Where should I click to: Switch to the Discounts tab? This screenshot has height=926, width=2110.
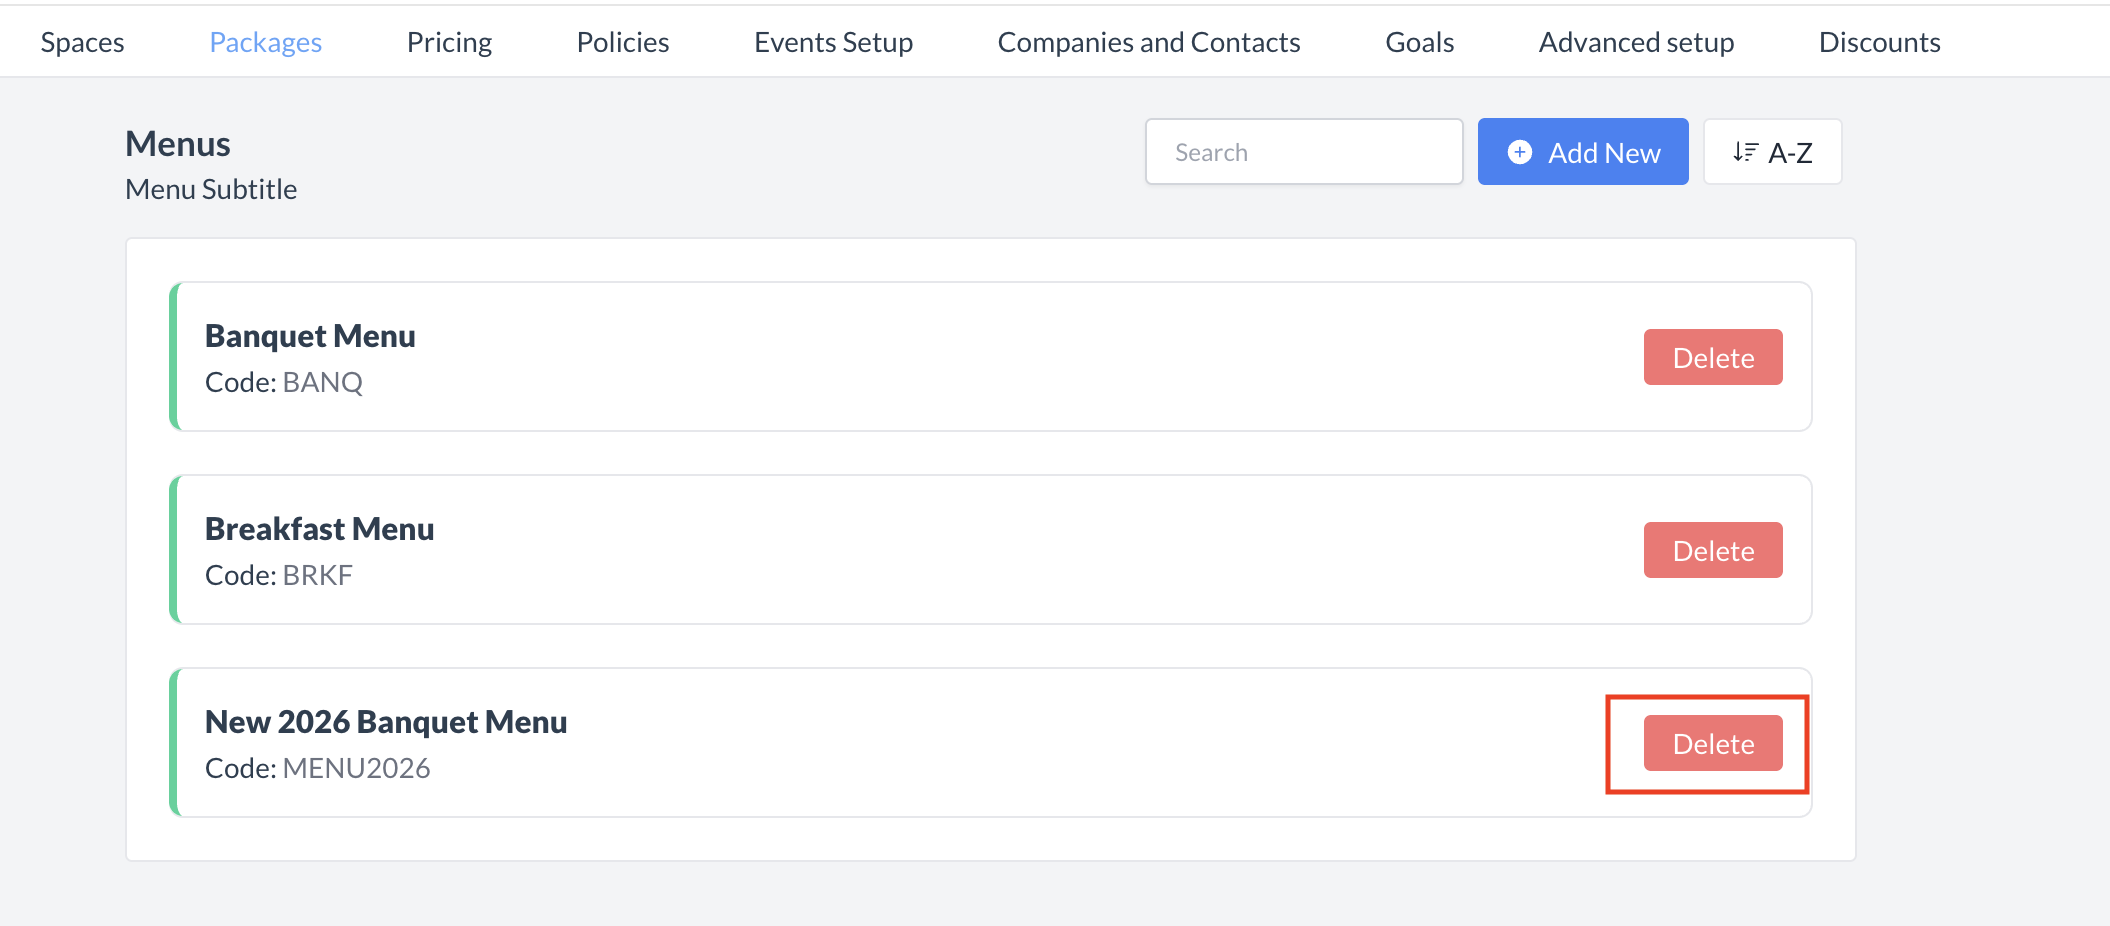(x=1879, y=42)
